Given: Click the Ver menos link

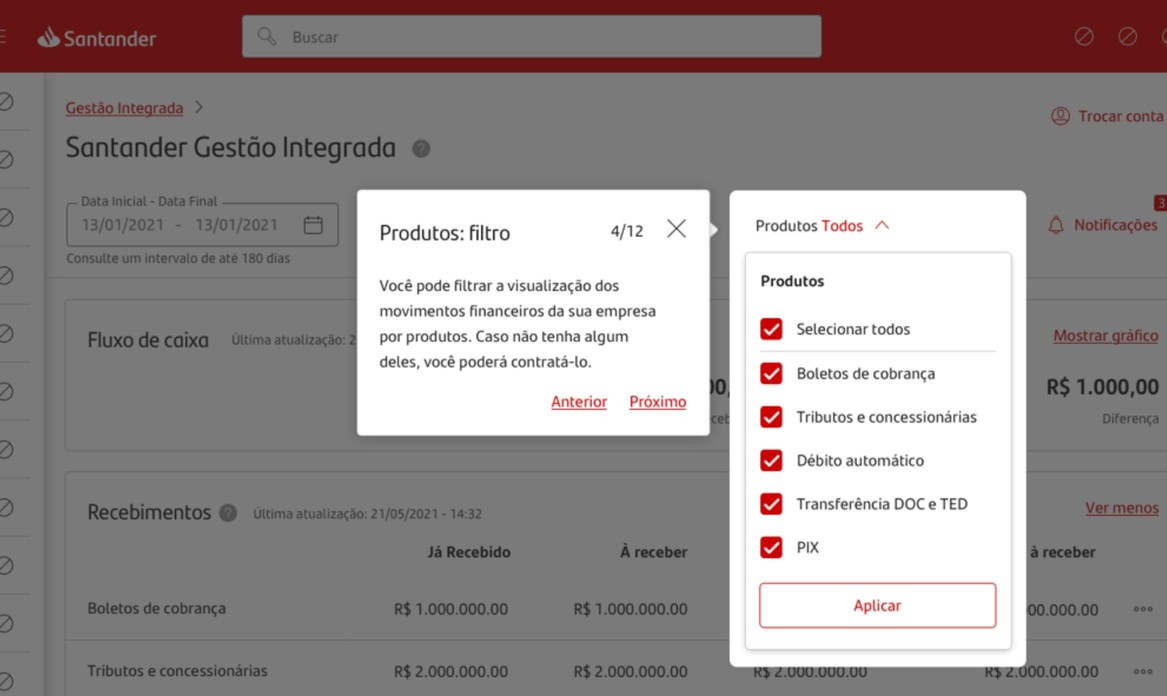Looking at the screenshot, I should click(1122, 508).
